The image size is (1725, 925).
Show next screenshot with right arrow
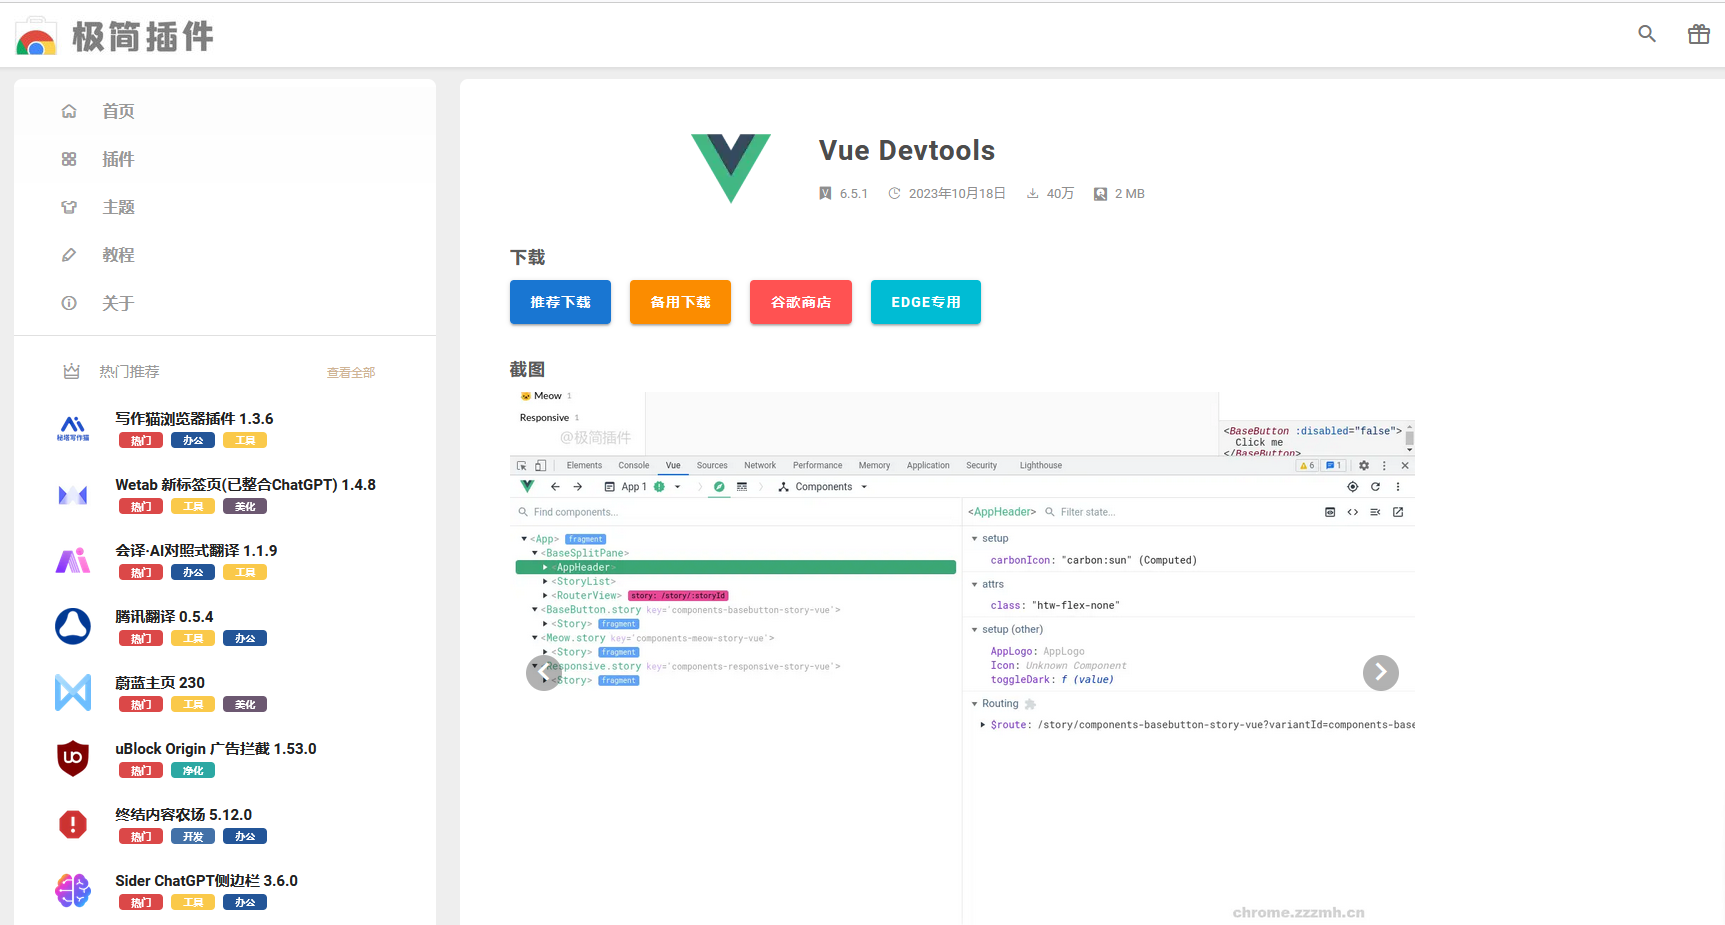point(1380,673)
